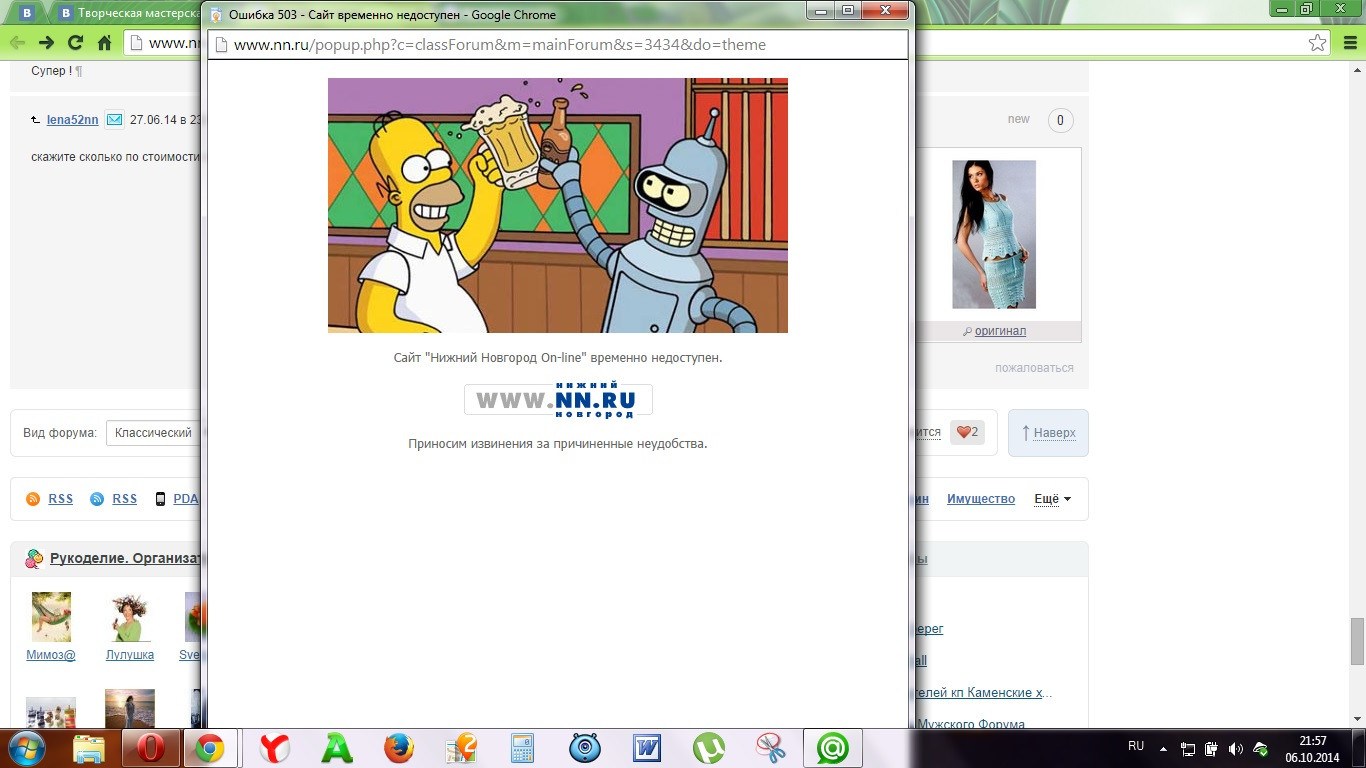The width and height of the screenshot is (1366, 768).
Task: Click the PDA version link
Action: coord(185,499)
